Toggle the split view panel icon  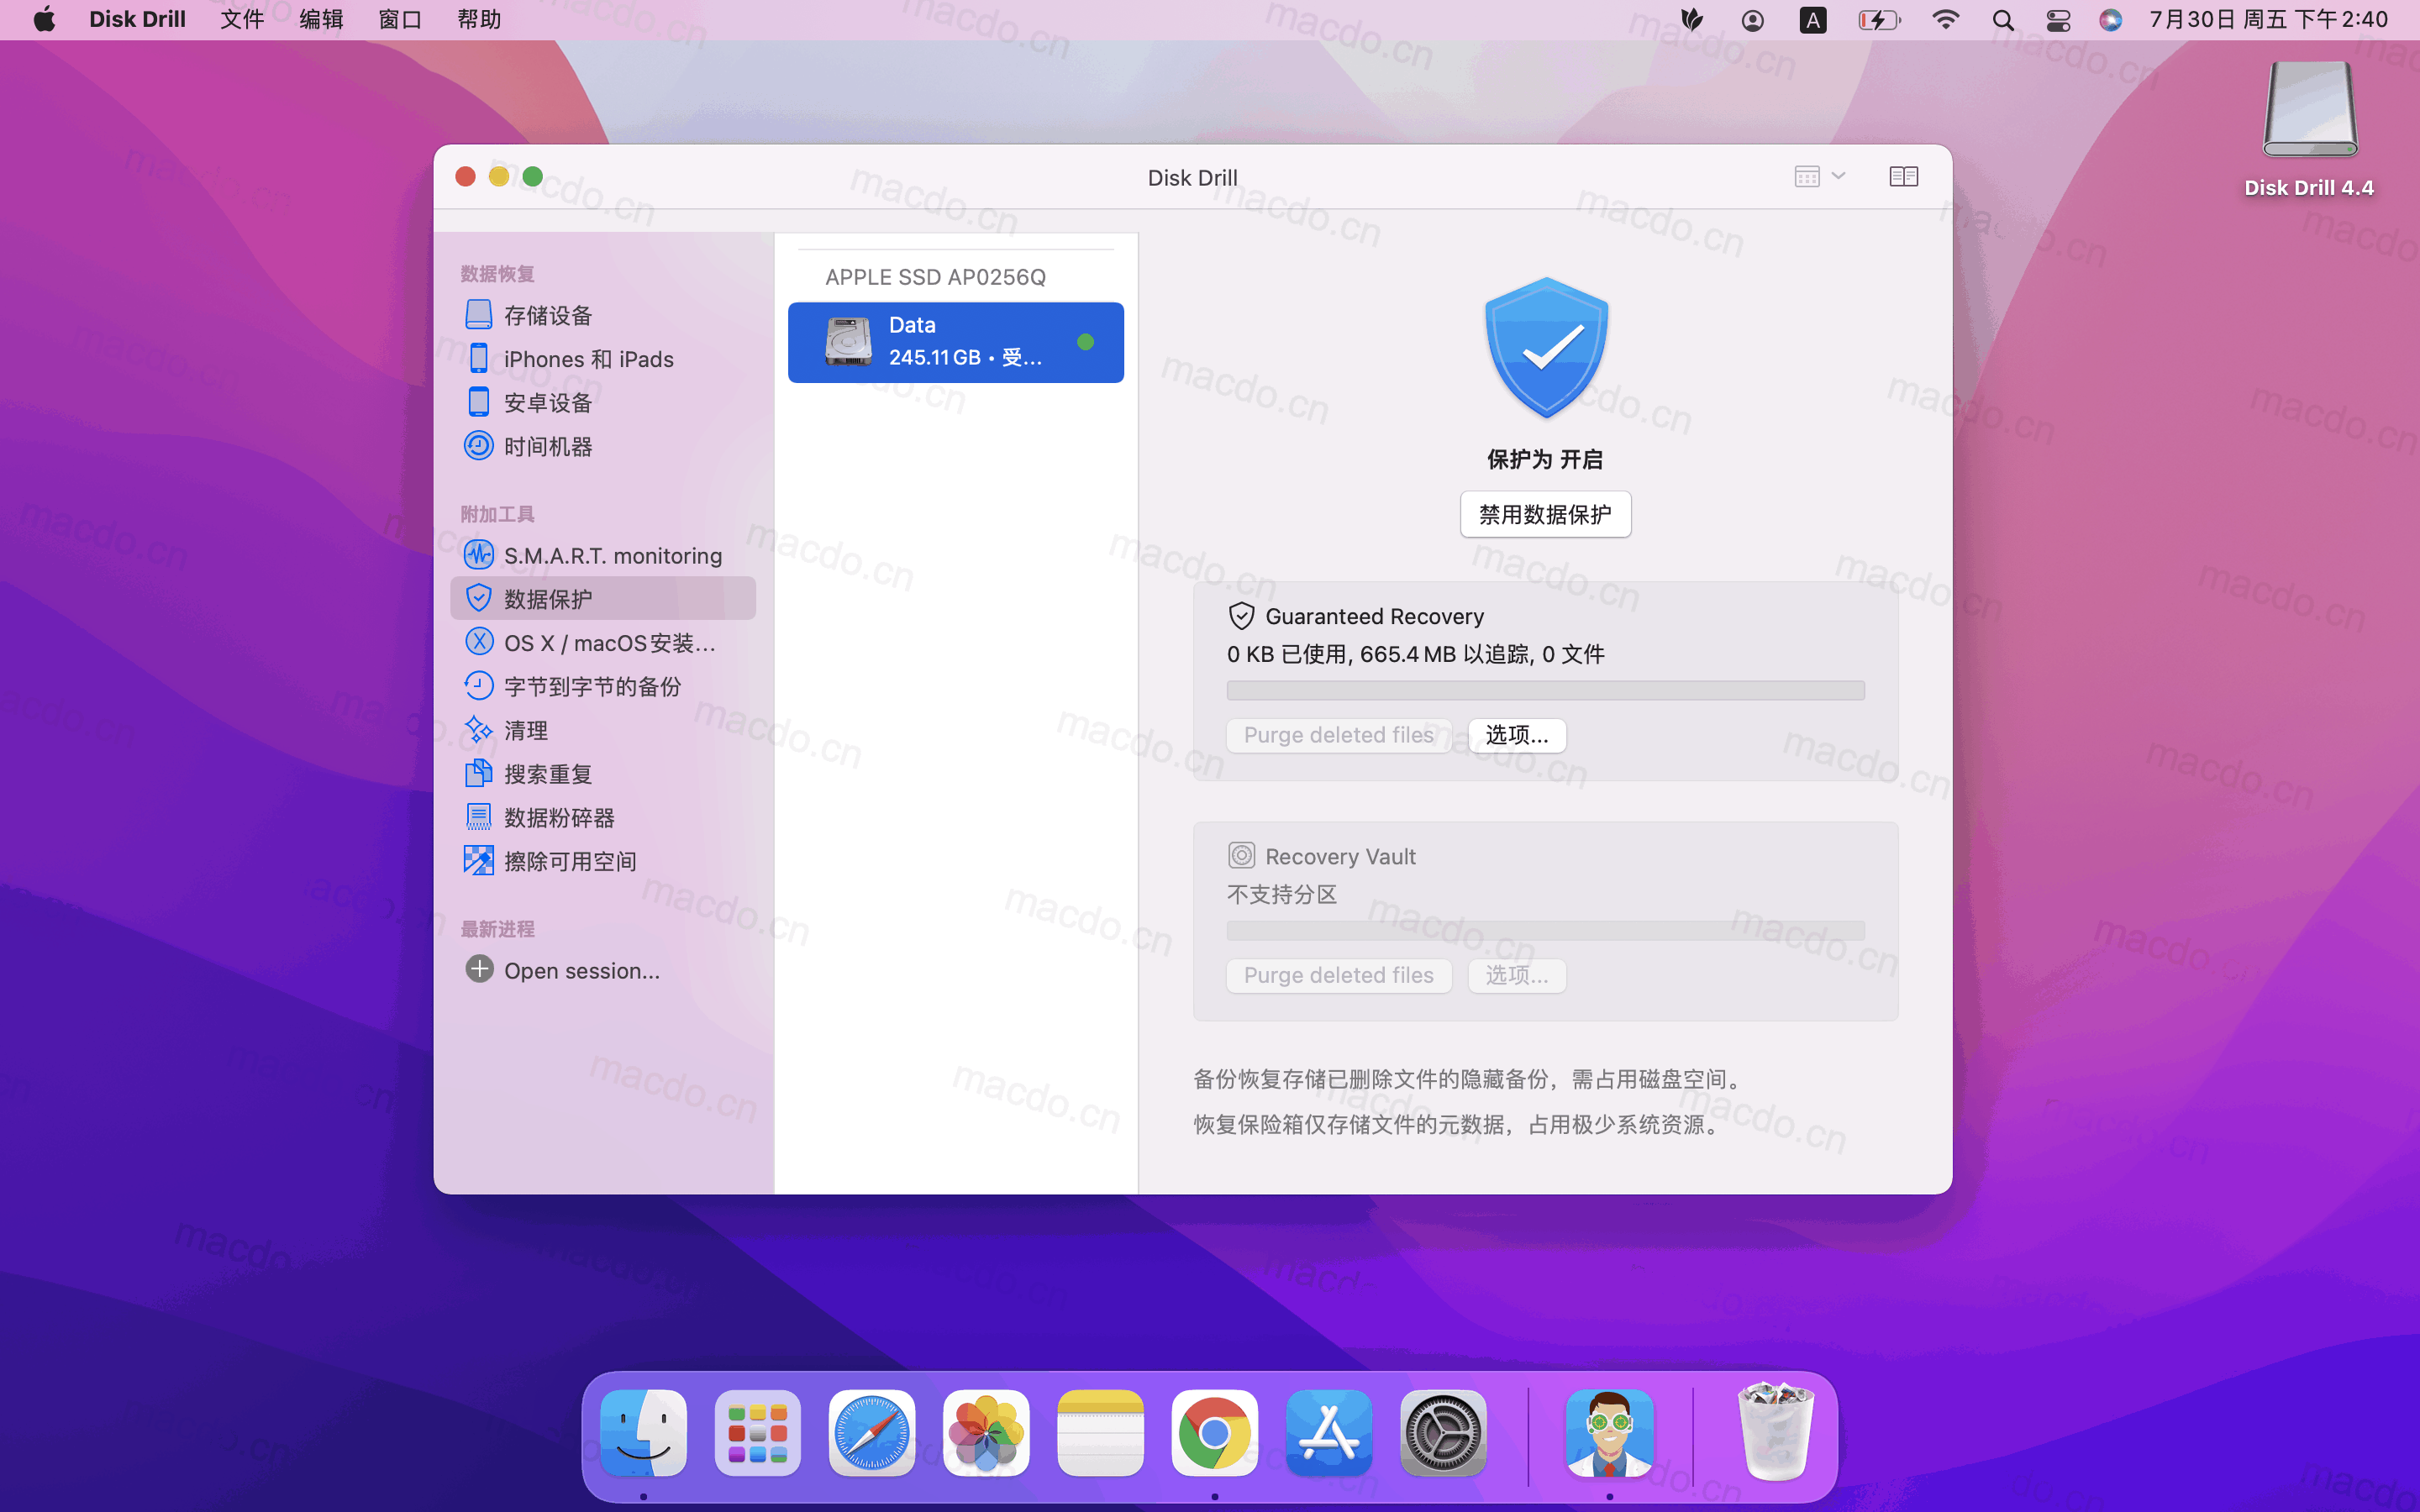1903,177
